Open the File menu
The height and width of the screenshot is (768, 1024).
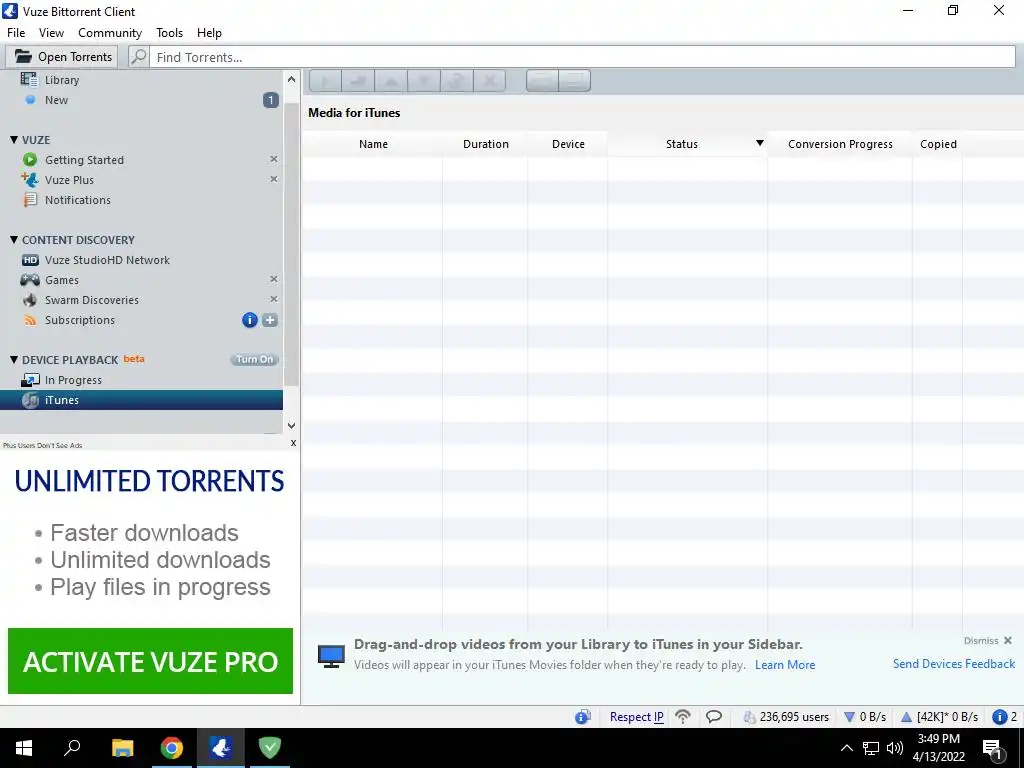(x=16, y=33)
